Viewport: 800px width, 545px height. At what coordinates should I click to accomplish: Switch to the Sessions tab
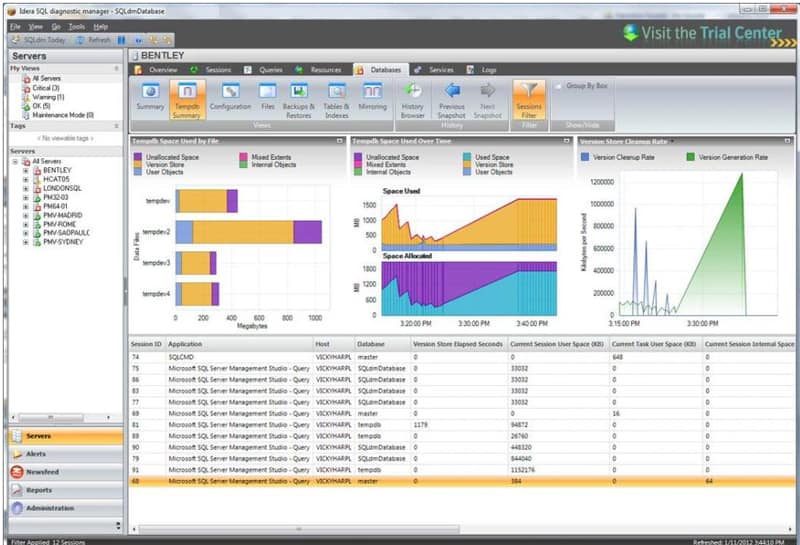[212, 70]
